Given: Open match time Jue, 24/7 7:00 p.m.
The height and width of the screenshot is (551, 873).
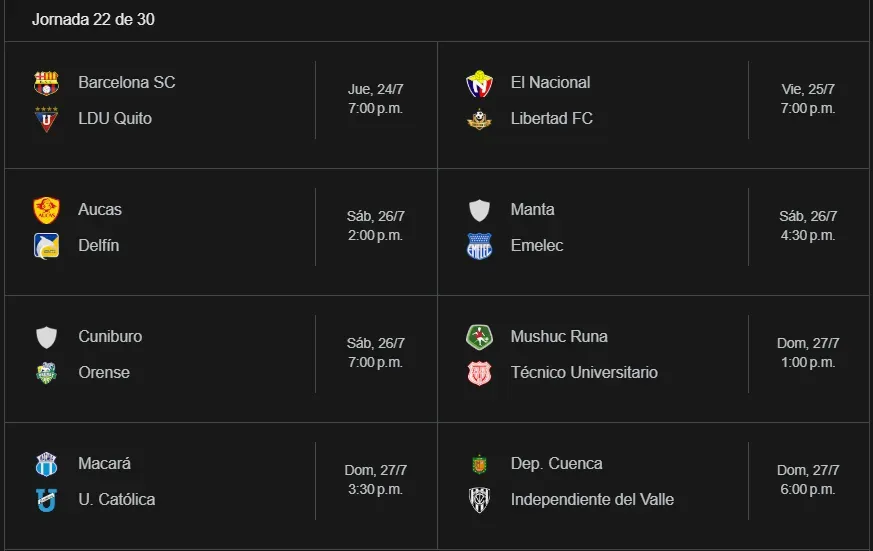Looking at the screenshot, I should [x=375, y=99].
